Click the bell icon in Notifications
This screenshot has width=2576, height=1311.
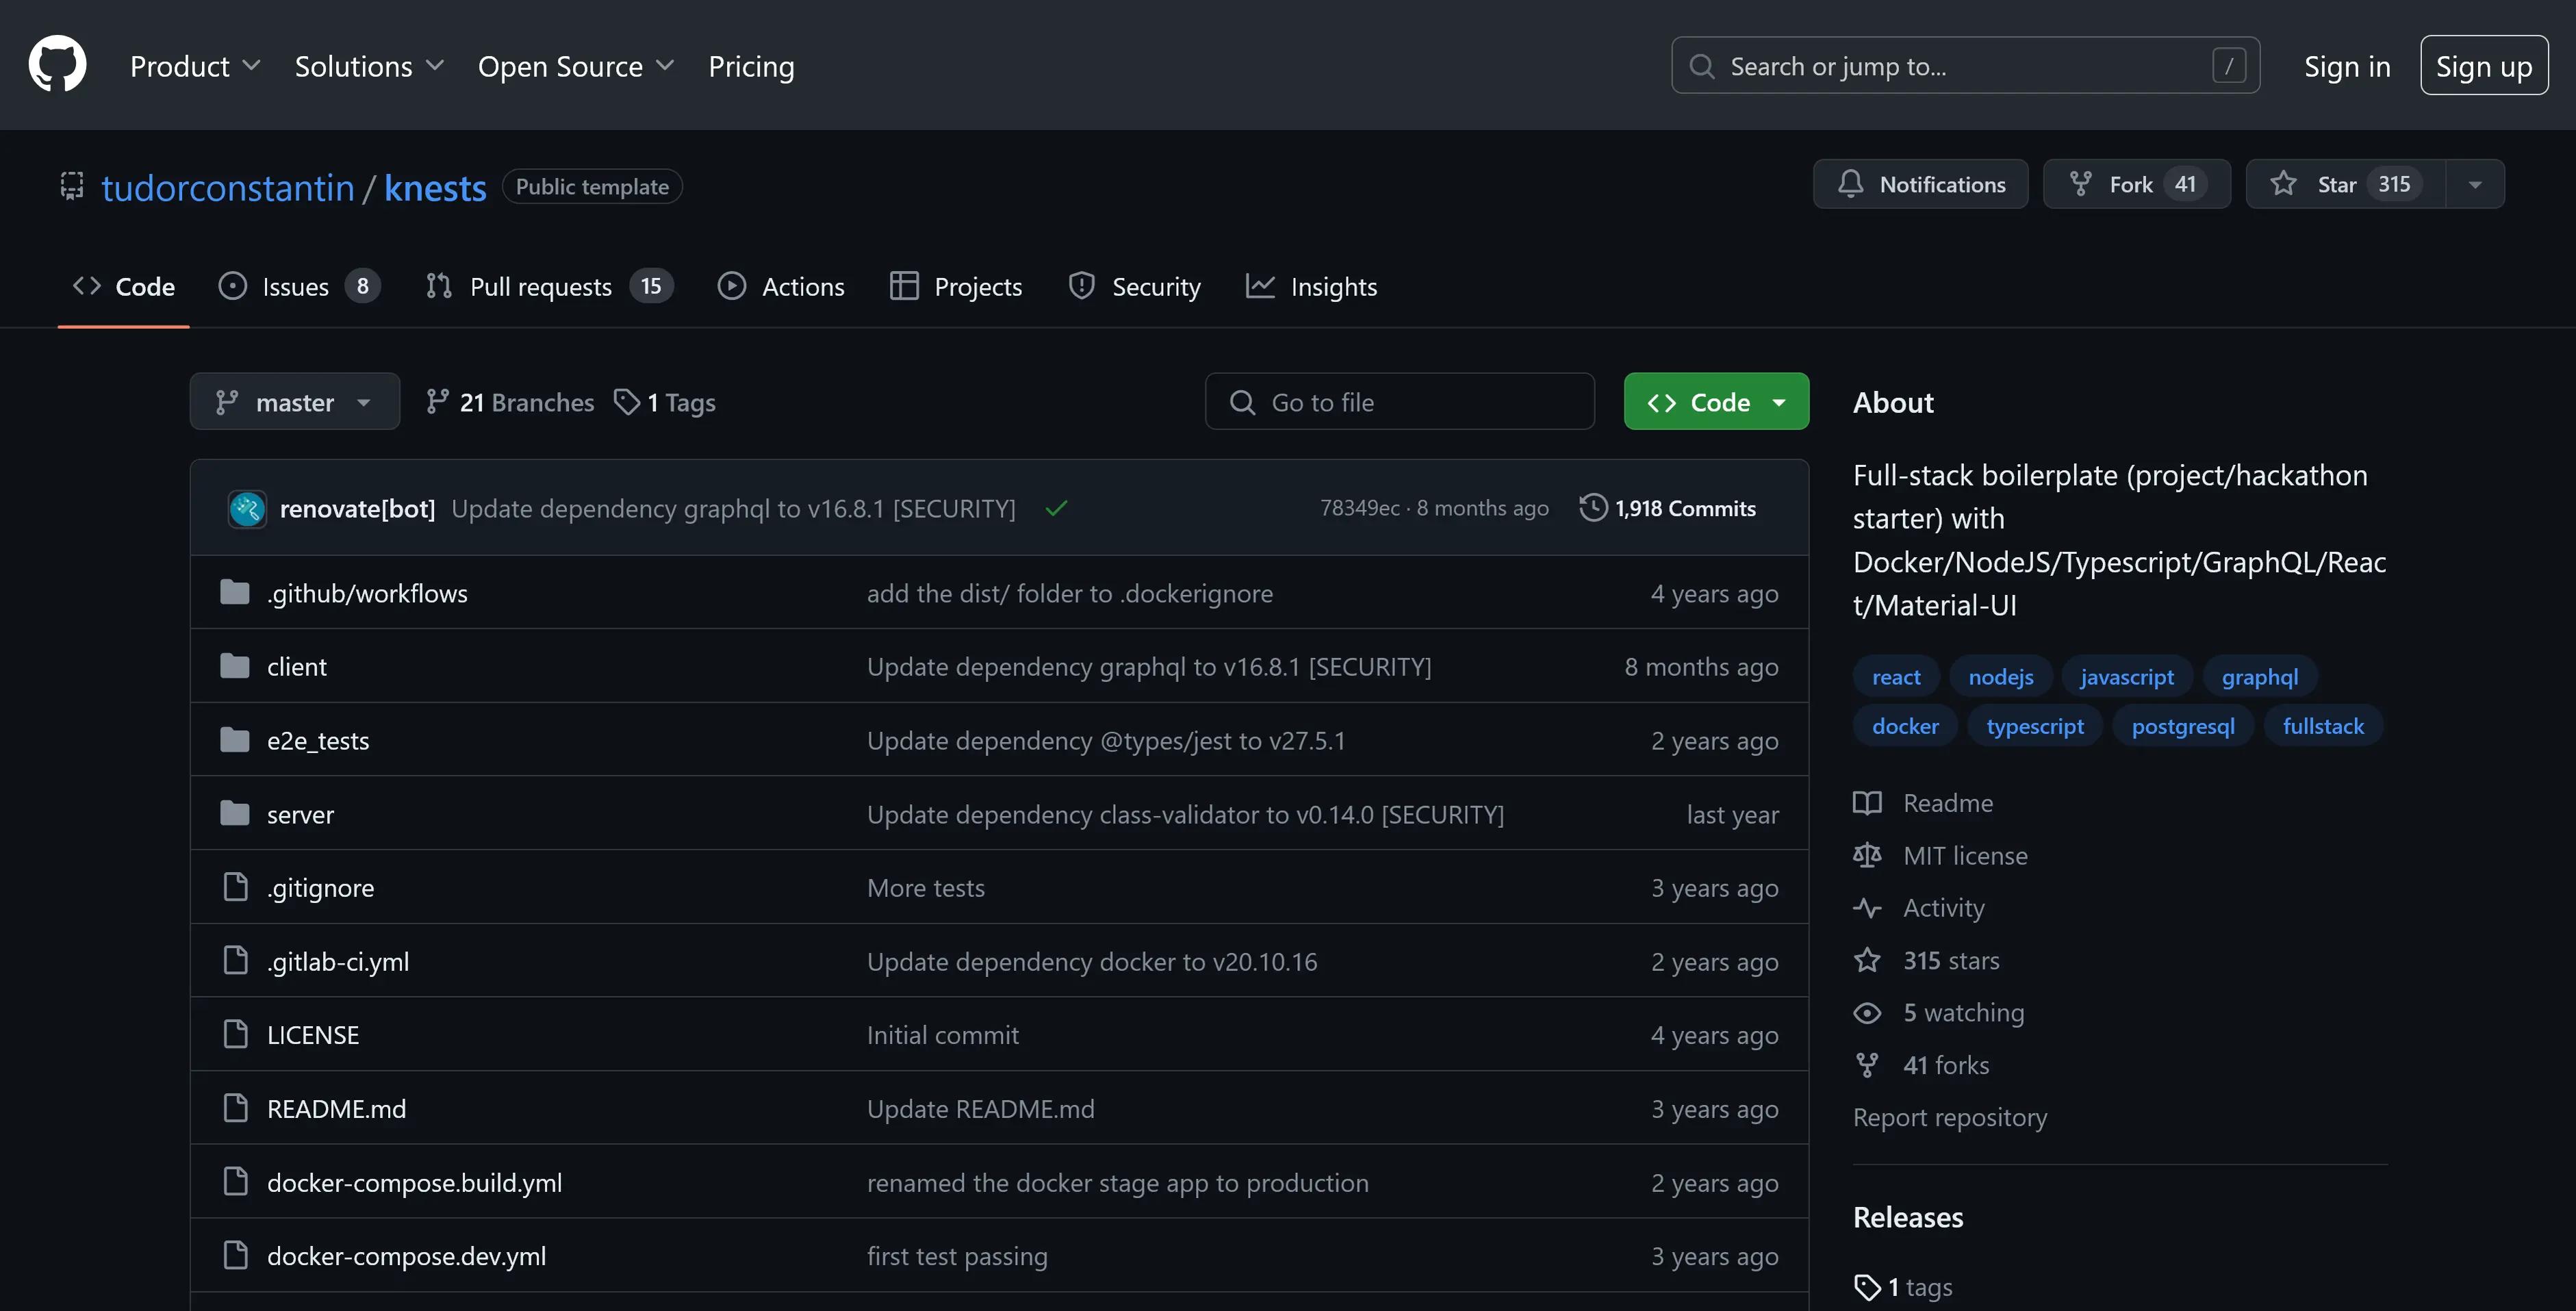[1850, 184]
